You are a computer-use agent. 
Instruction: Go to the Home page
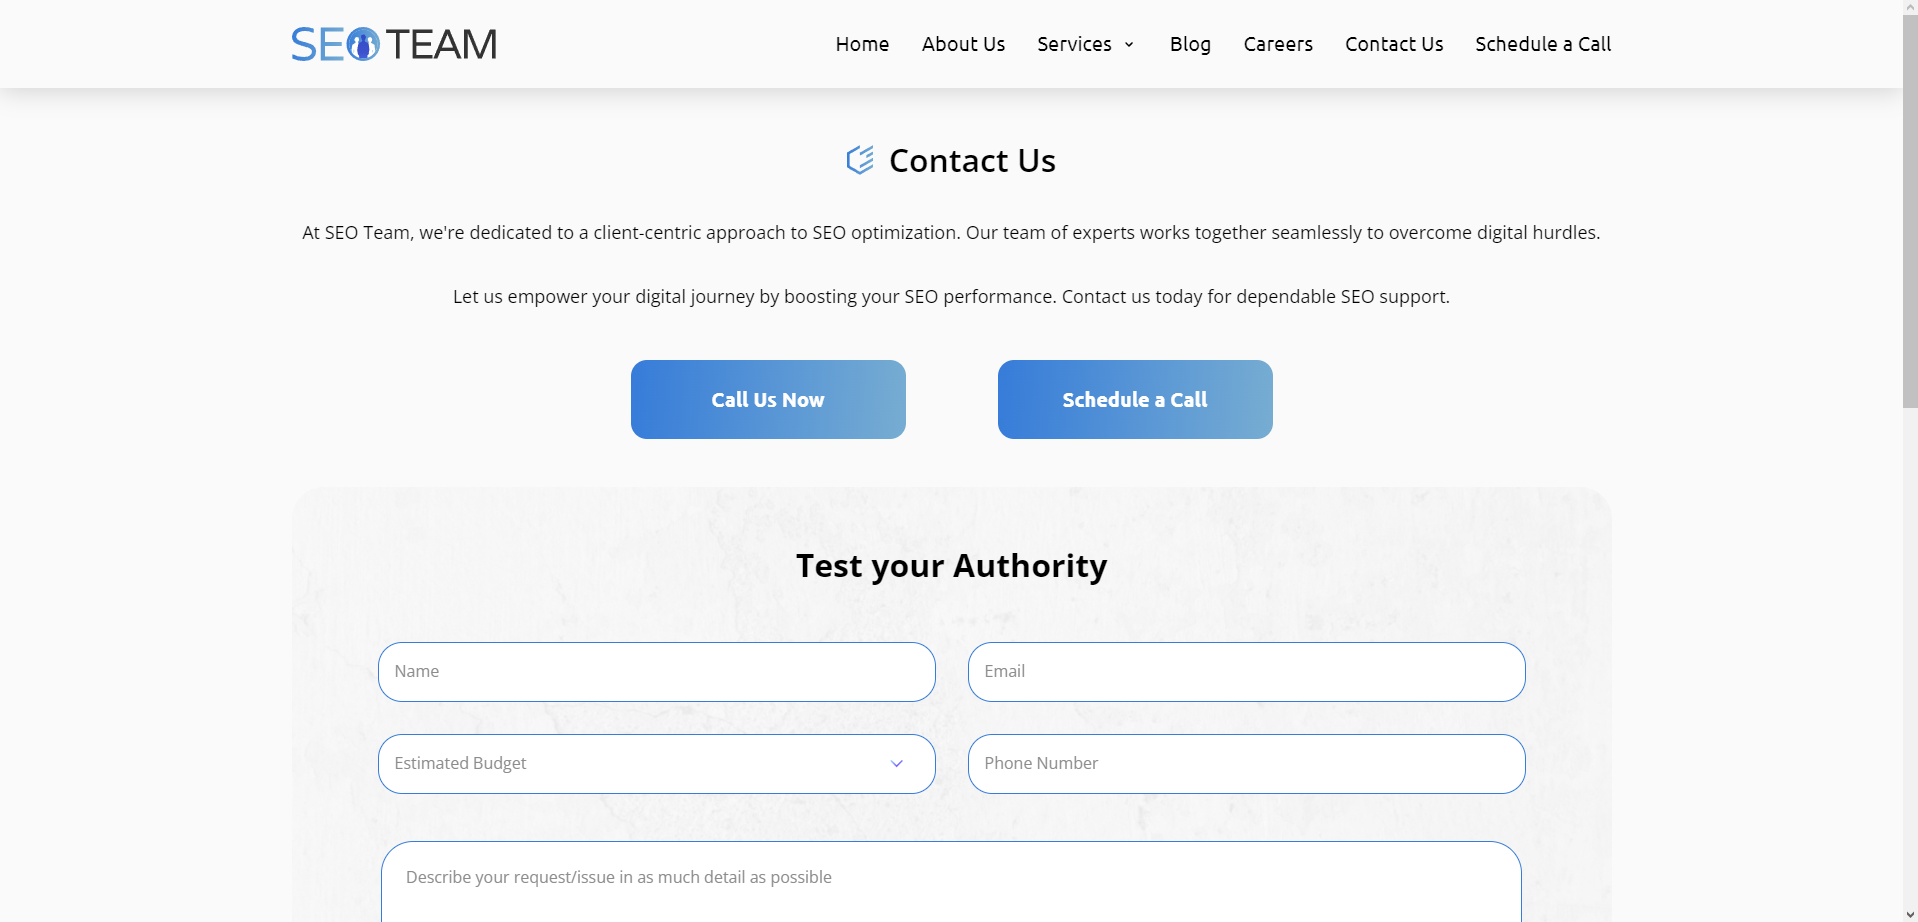click(862, 44)
